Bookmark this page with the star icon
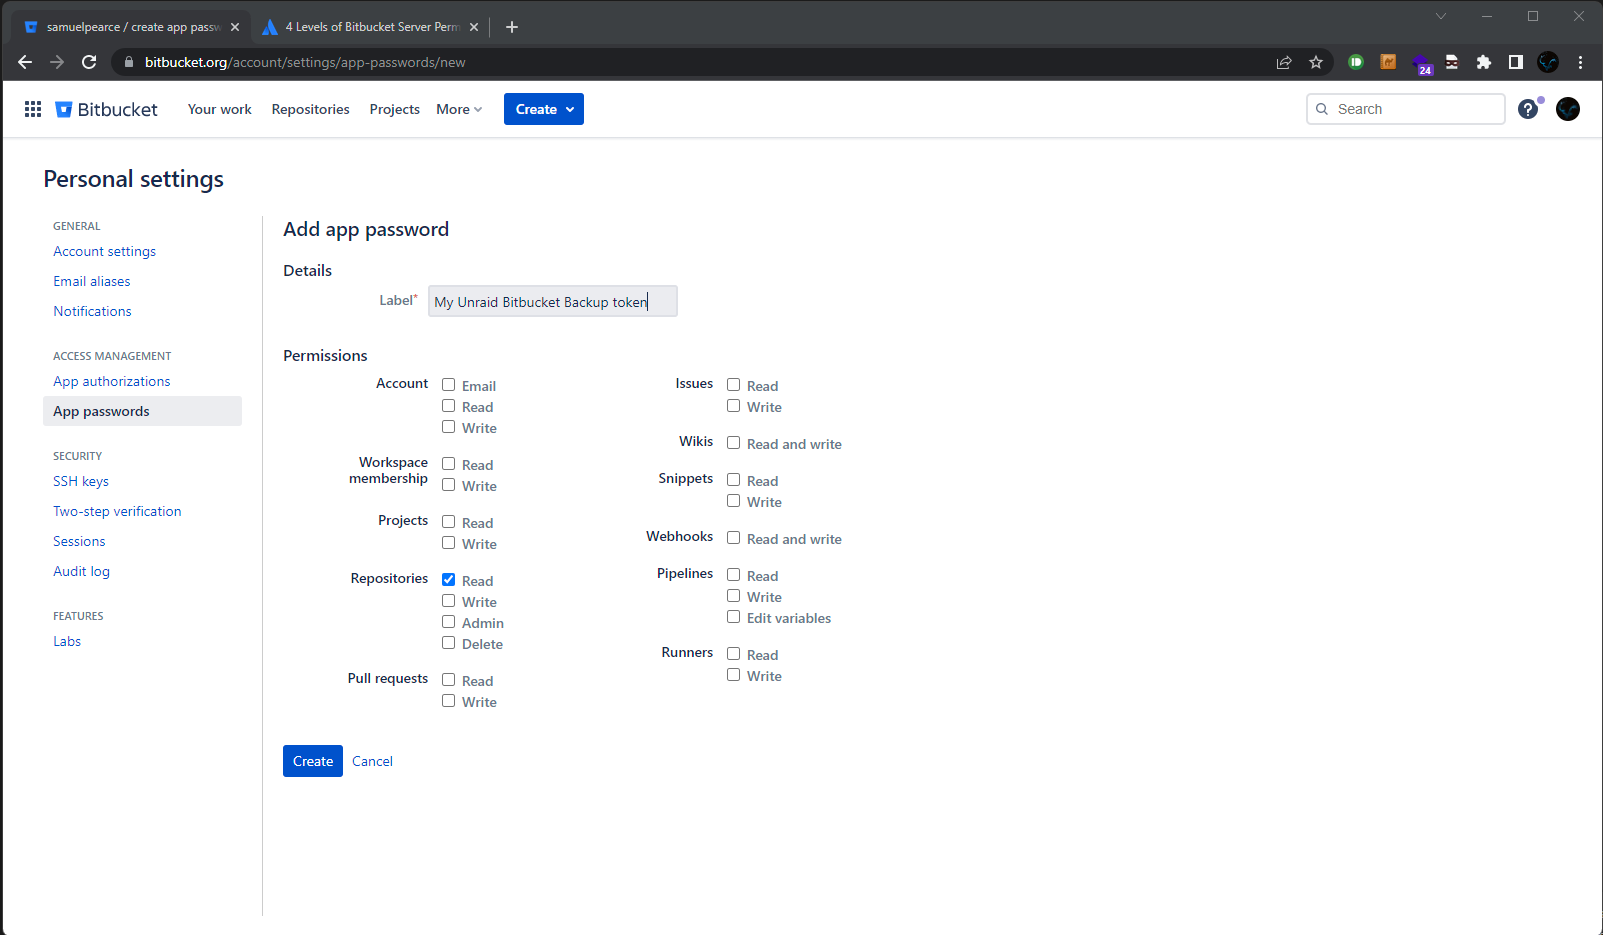This screenshot has width=1603, height=935. pos(1316,62)
